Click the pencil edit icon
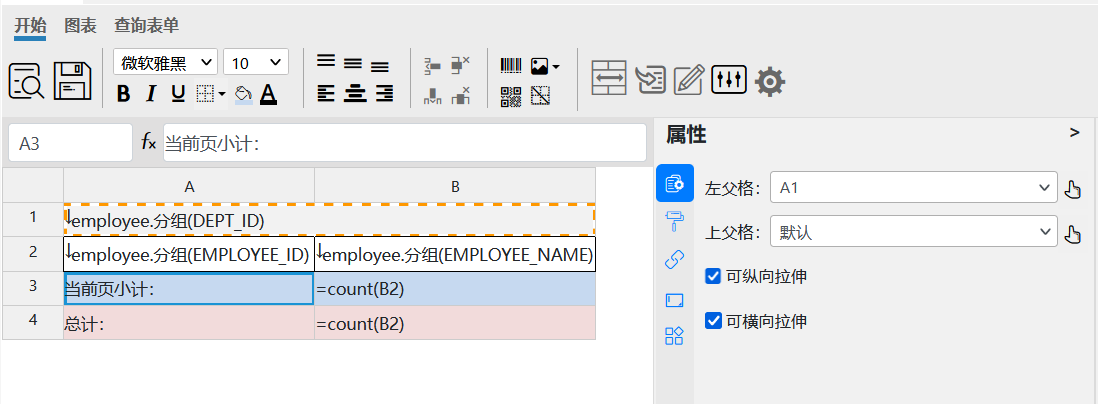This screenshot has width=1098, height=404. point(688,79)
